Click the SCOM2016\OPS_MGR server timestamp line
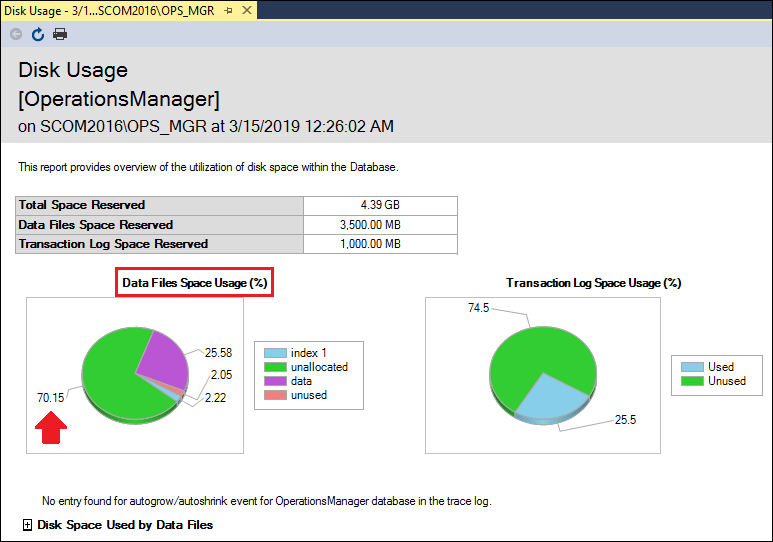The width and height of the screenshot is (773, 542). pos(206,126)
